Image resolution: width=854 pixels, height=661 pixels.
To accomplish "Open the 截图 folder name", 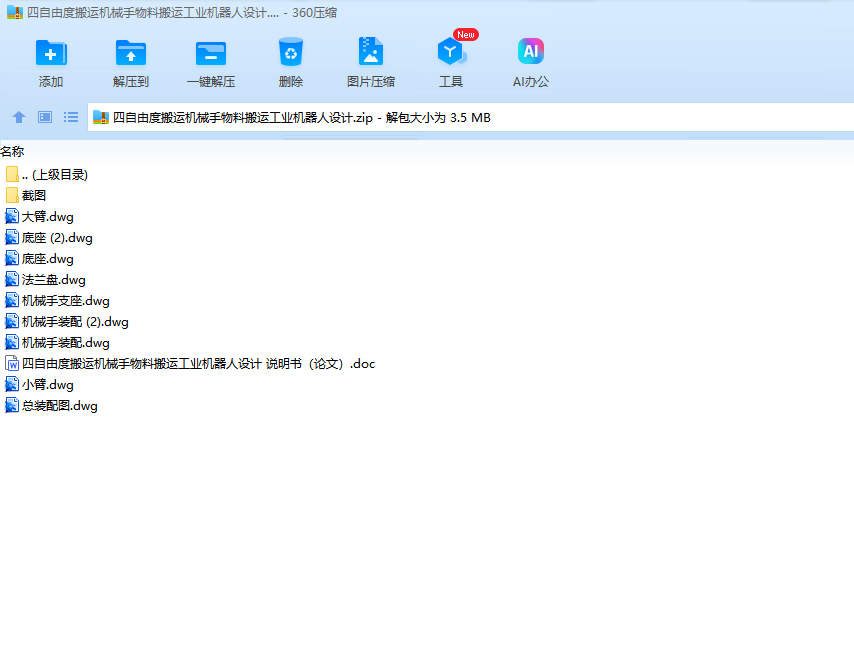I will point(34,195).
